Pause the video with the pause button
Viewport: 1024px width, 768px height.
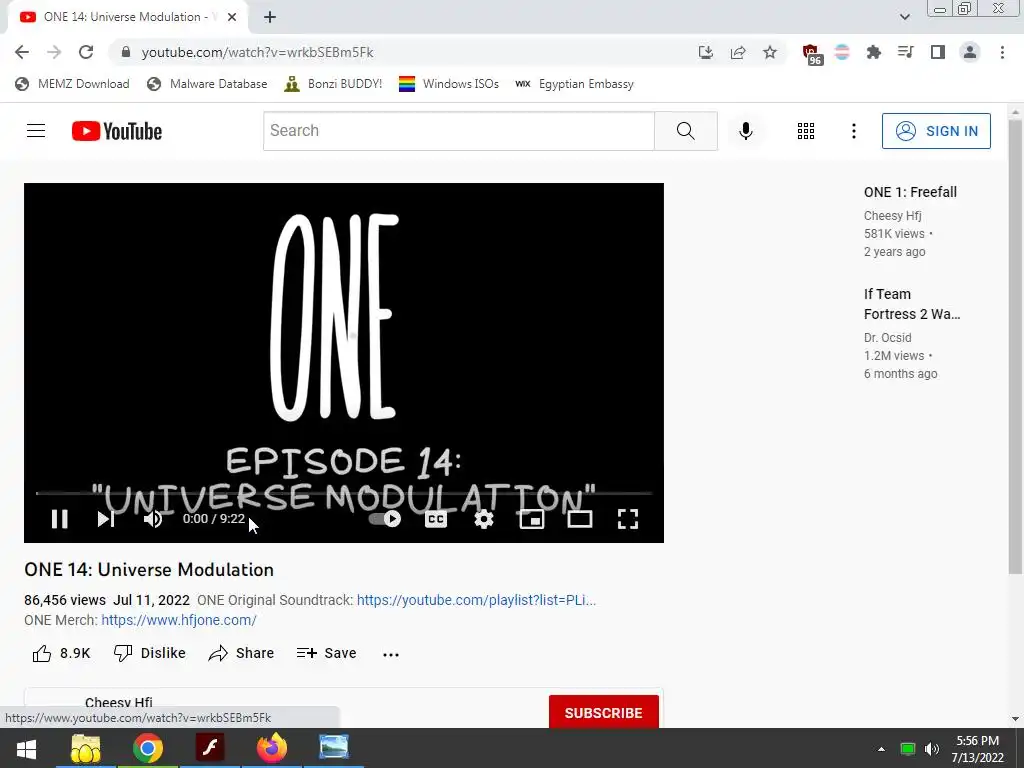click(x=59, y=519)
